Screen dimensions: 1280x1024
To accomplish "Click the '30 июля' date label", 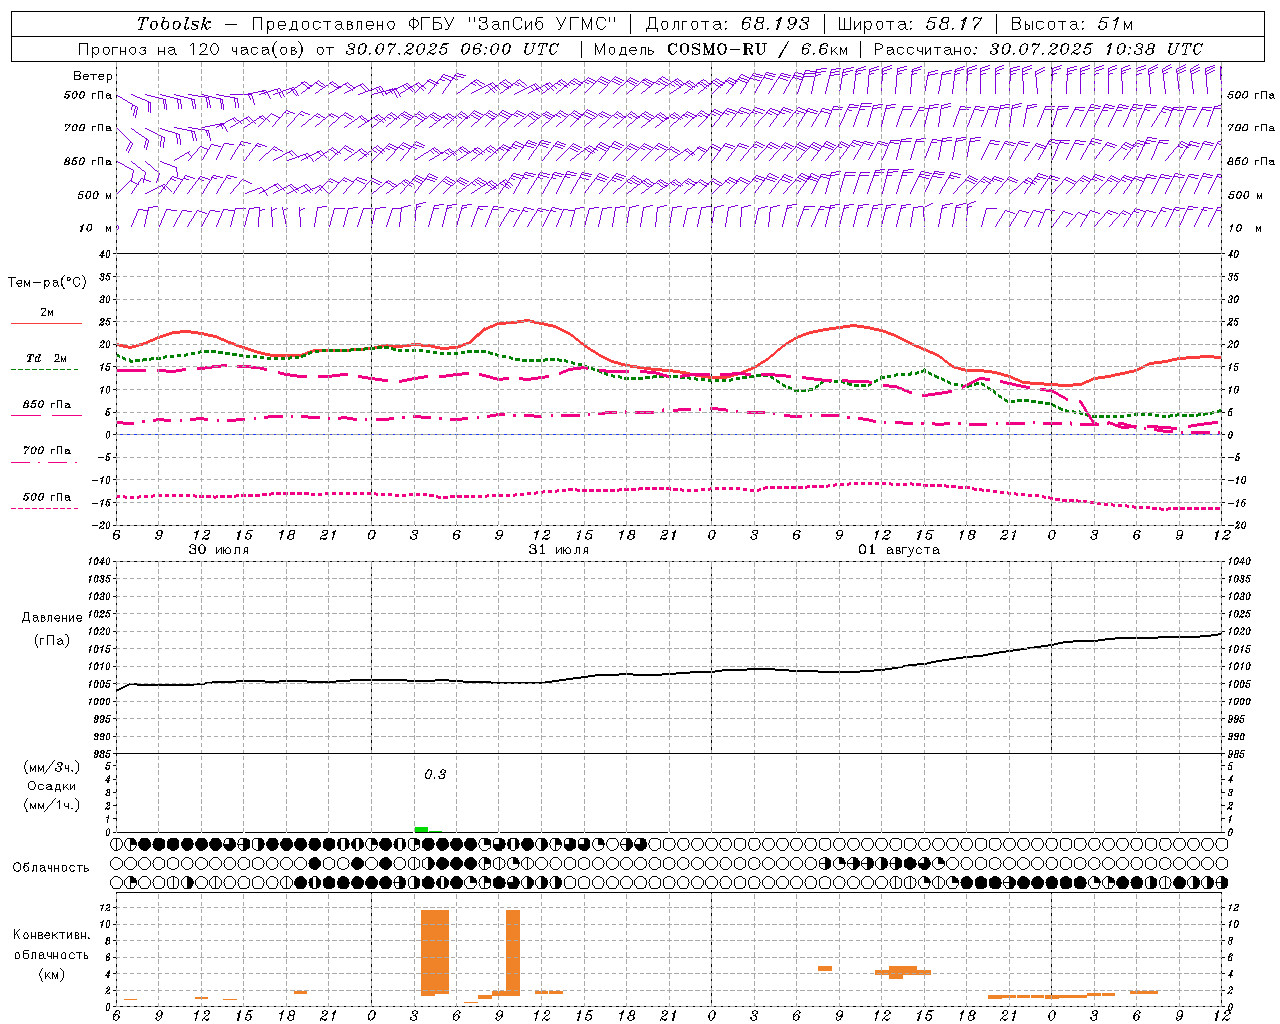I will [219, 550].
